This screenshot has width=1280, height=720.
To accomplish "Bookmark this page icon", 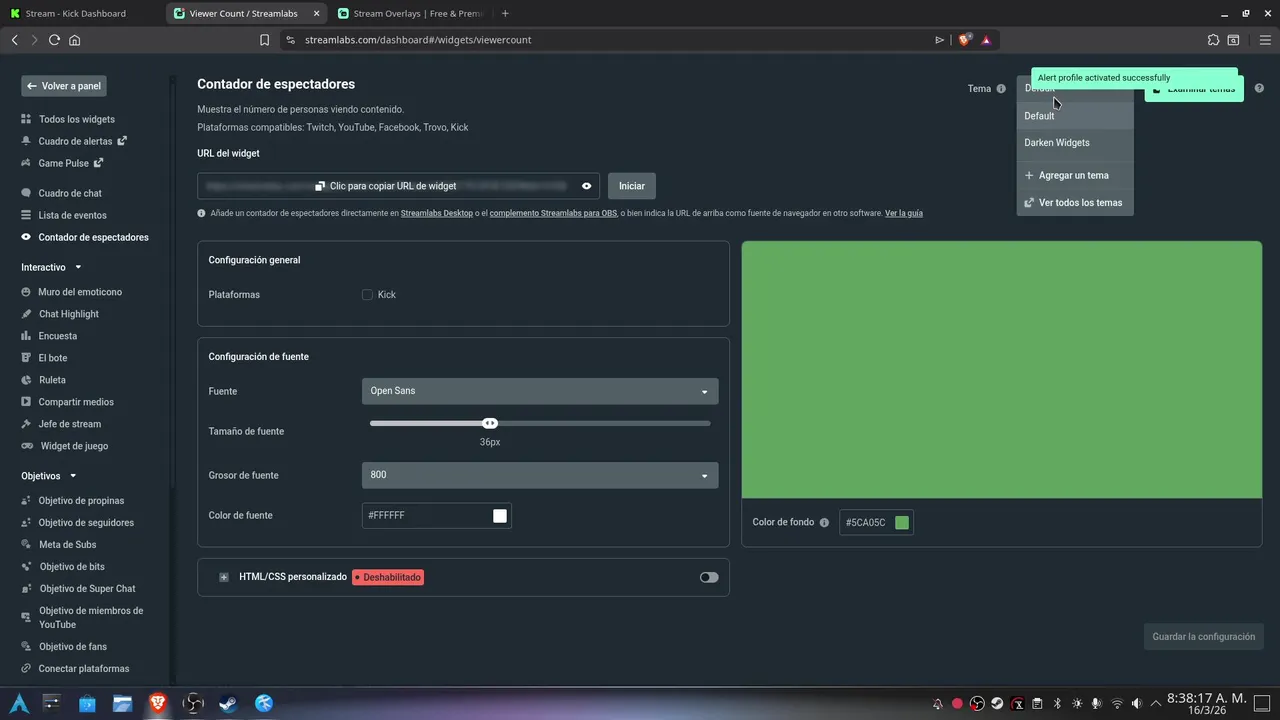I will point(264,40).
